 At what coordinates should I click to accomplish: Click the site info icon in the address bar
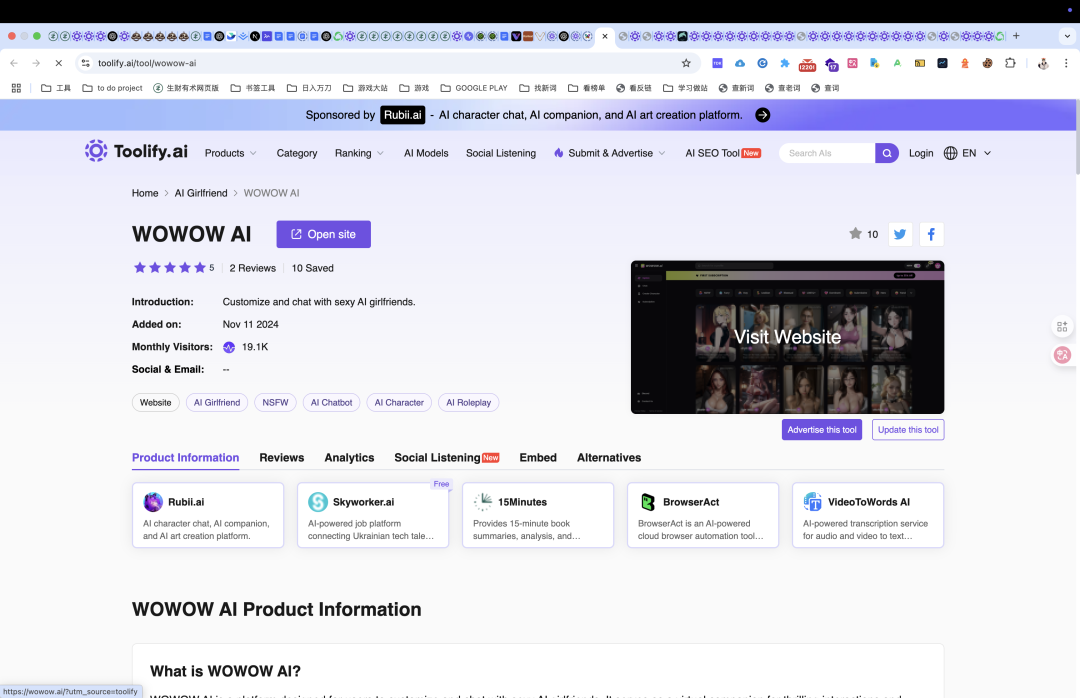(x=85, y=63)
